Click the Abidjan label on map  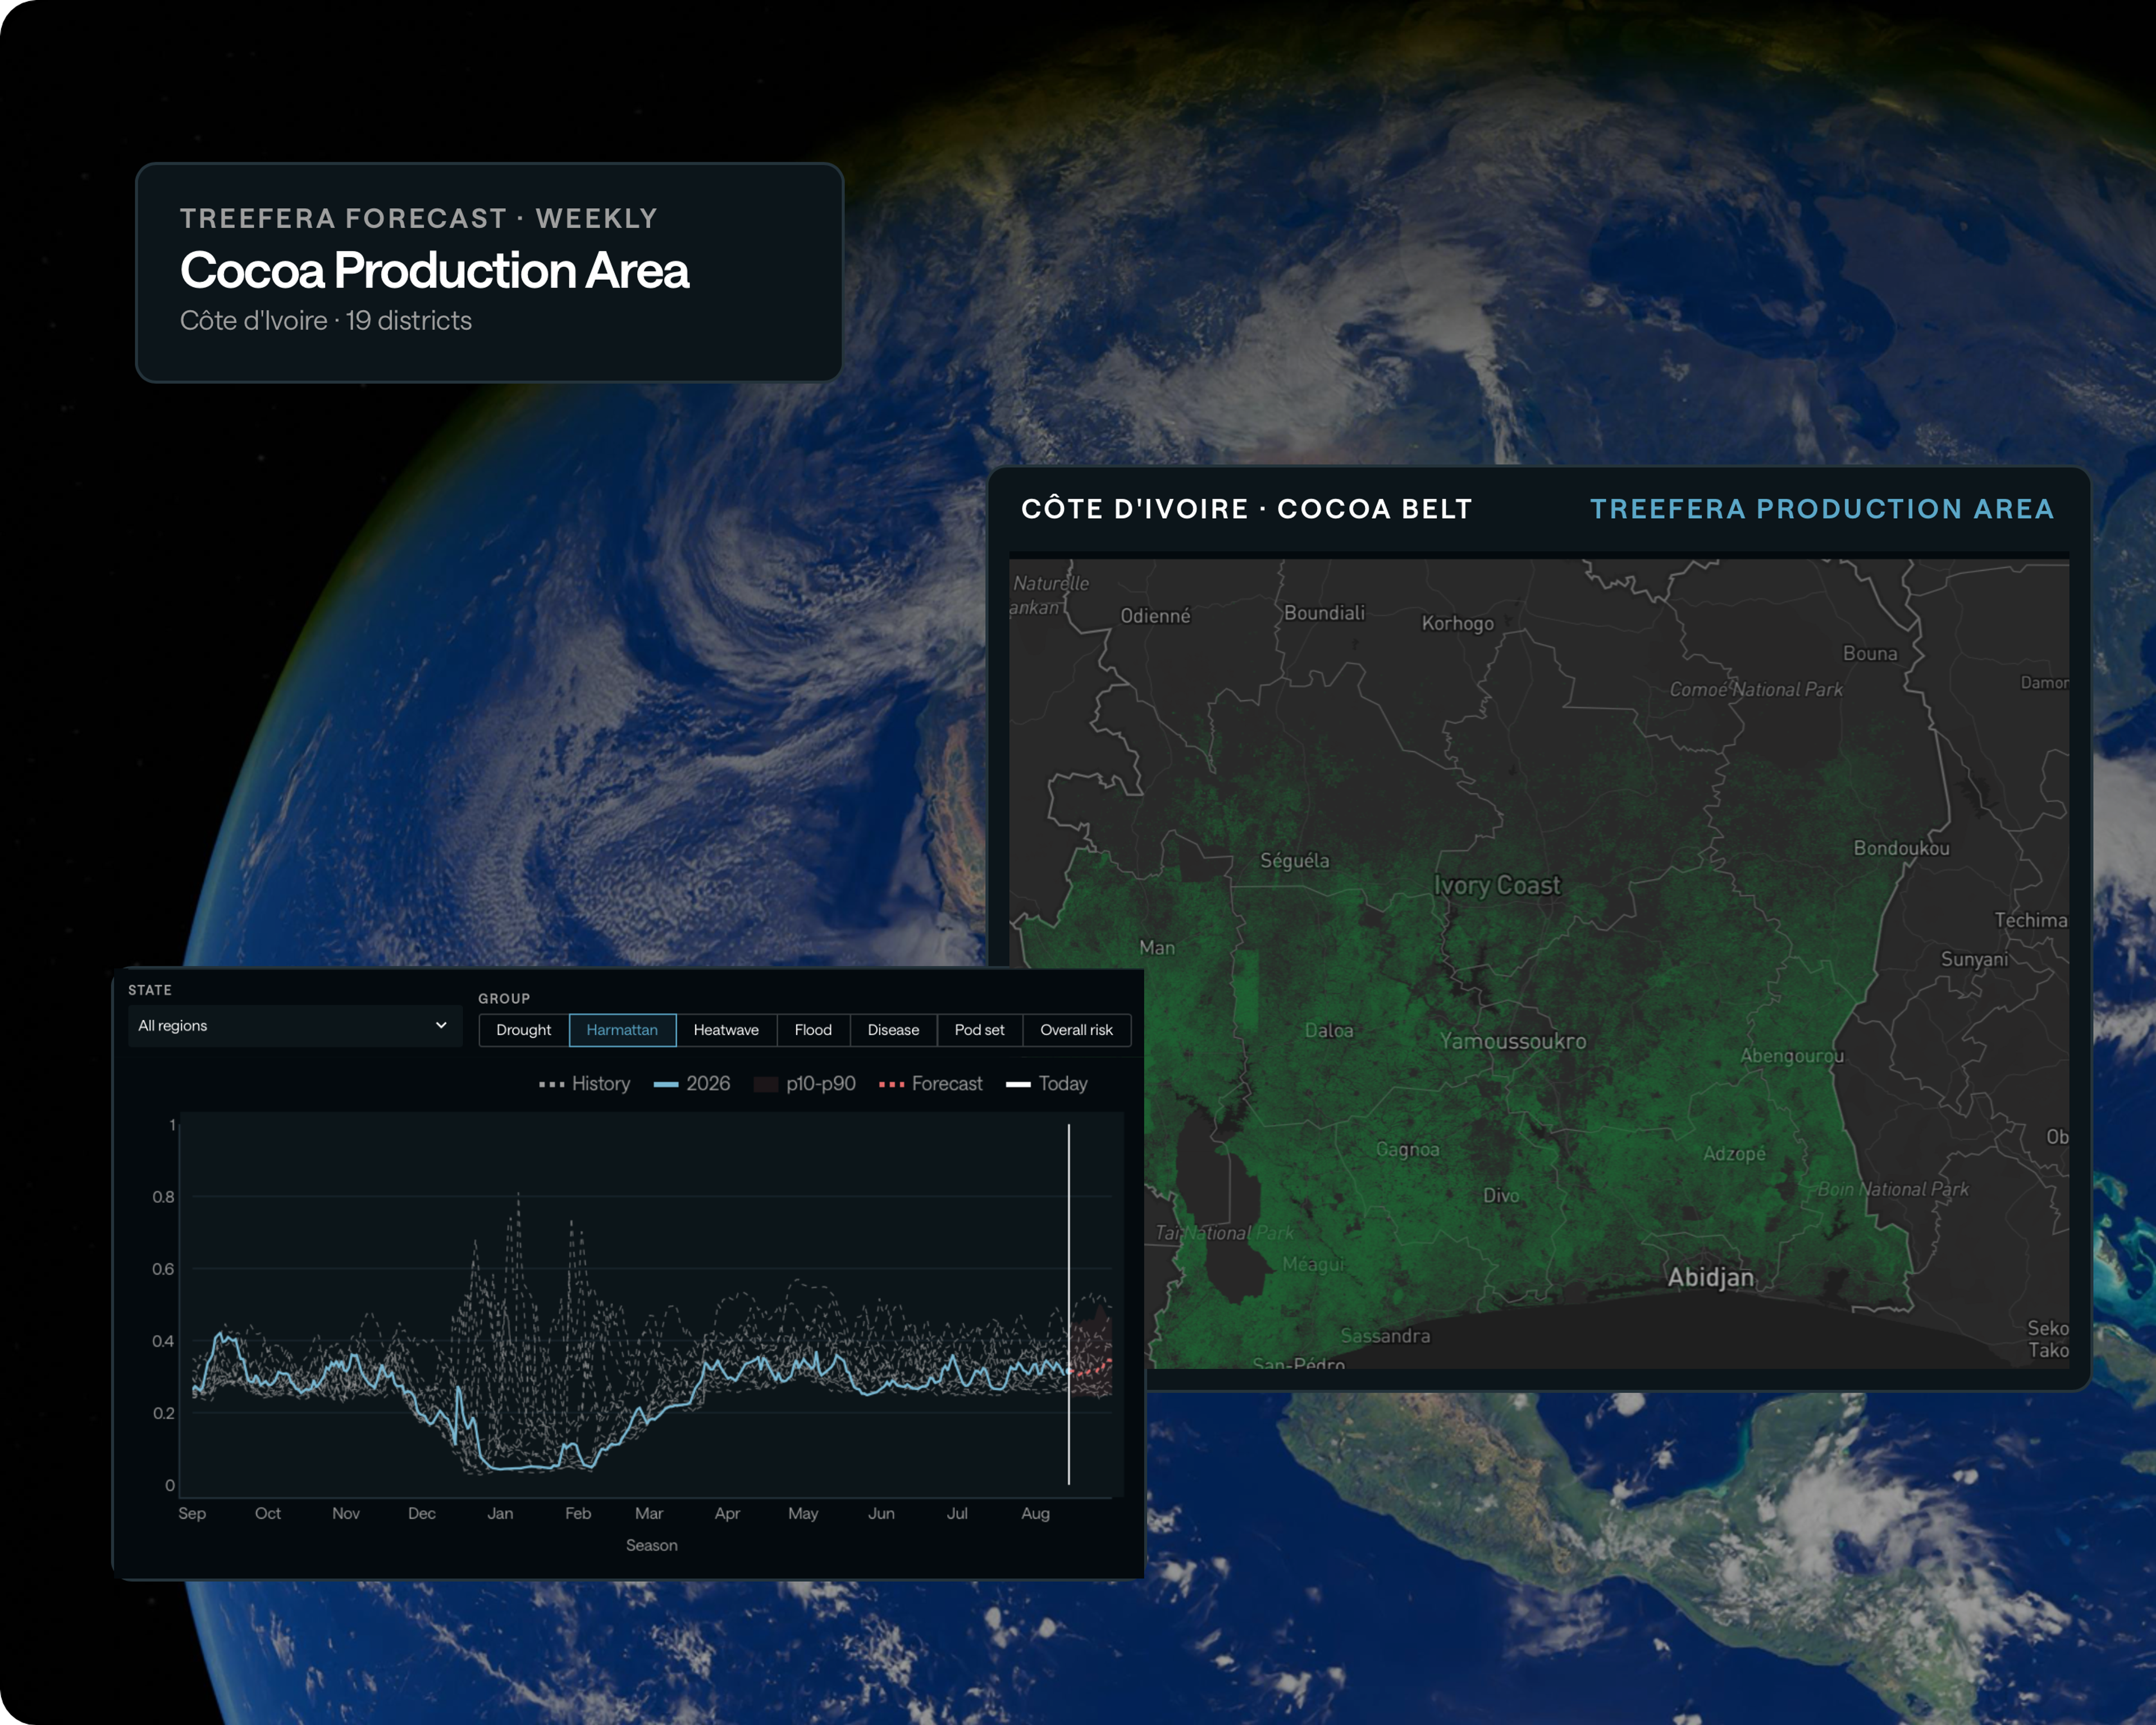(1710, 1277)
